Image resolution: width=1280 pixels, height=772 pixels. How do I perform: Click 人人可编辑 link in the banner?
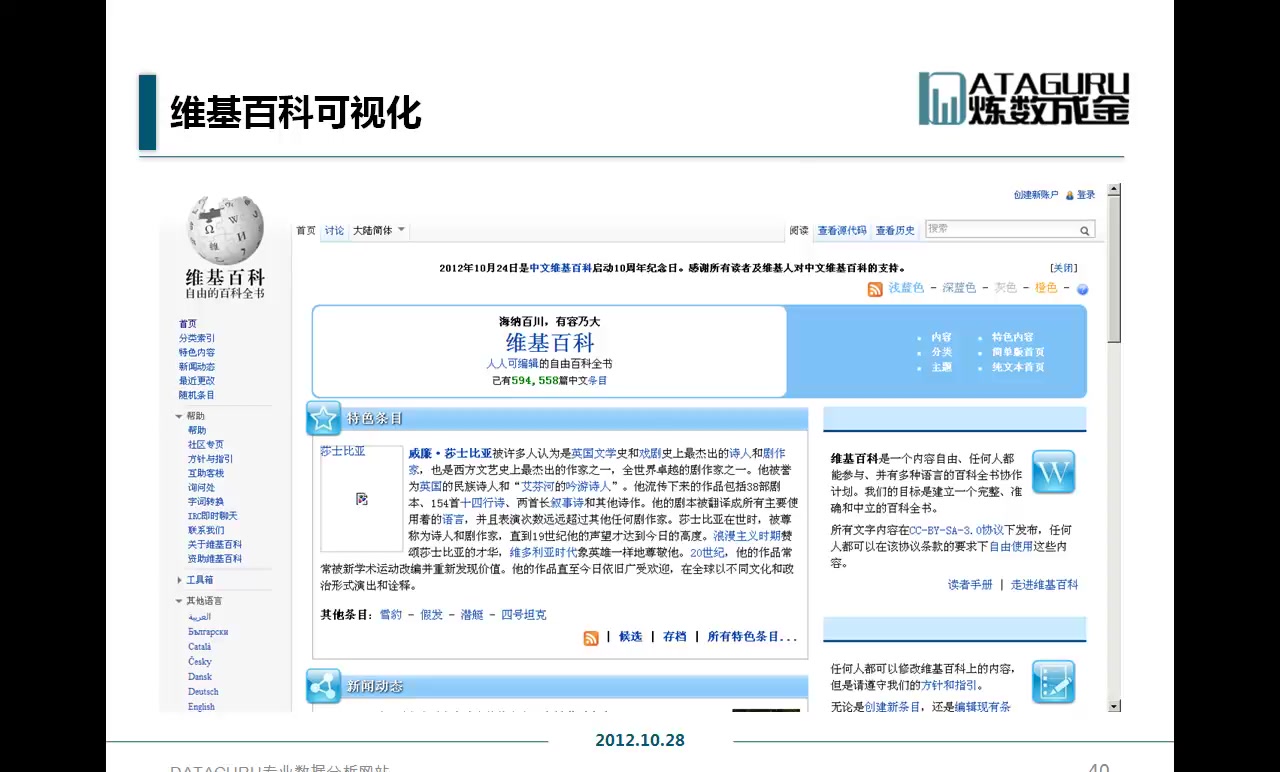click(512, 364)
